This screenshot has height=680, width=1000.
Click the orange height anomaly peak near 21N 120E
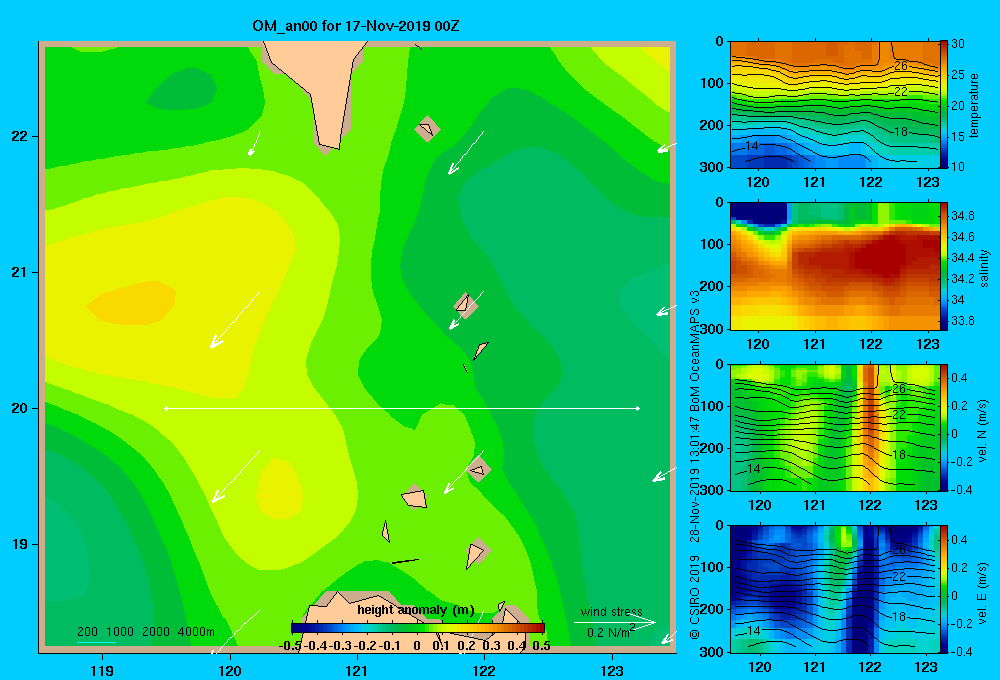[132, 303]
